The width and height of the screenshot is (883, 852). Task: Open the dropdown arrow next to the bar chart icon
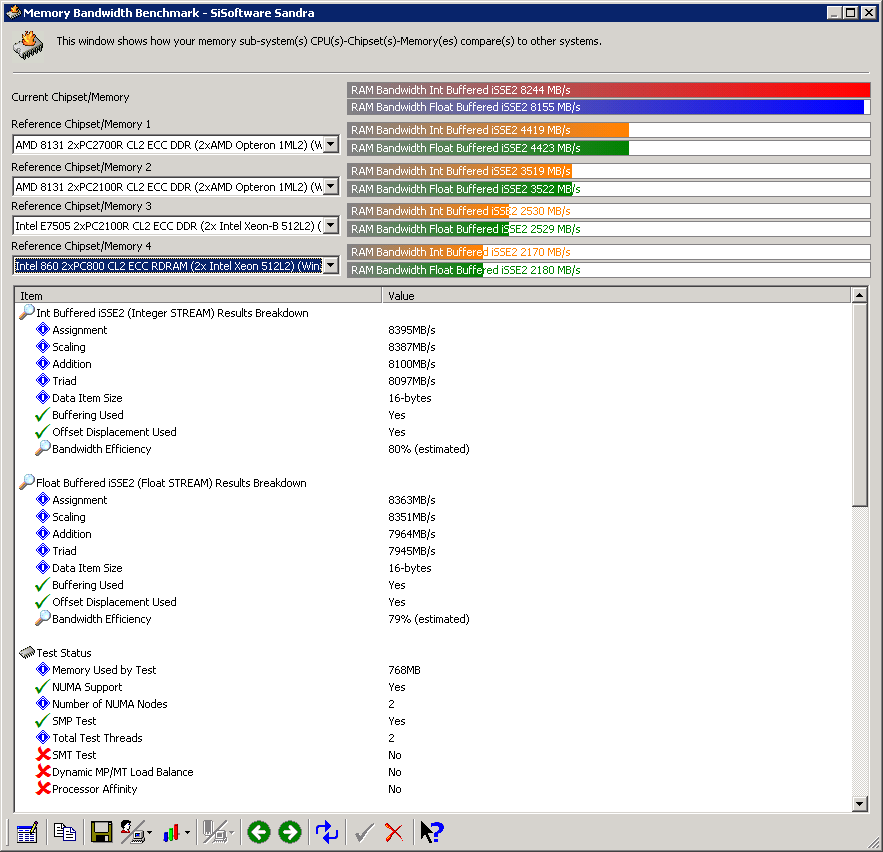tap(187, 833)
